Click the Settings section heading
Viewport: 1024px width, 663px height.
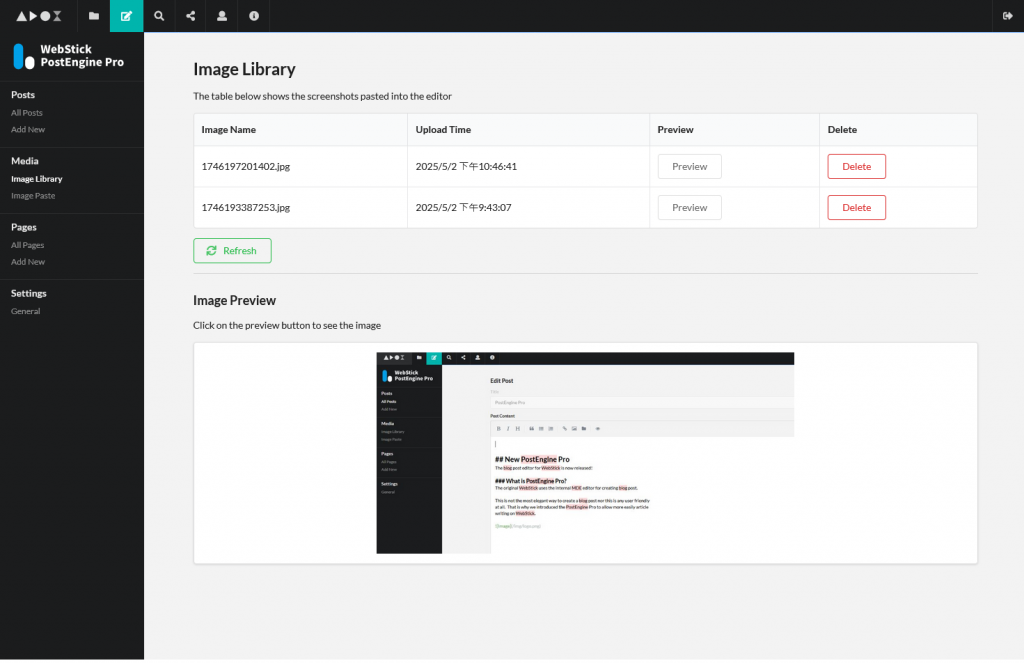tap(29, 293)
